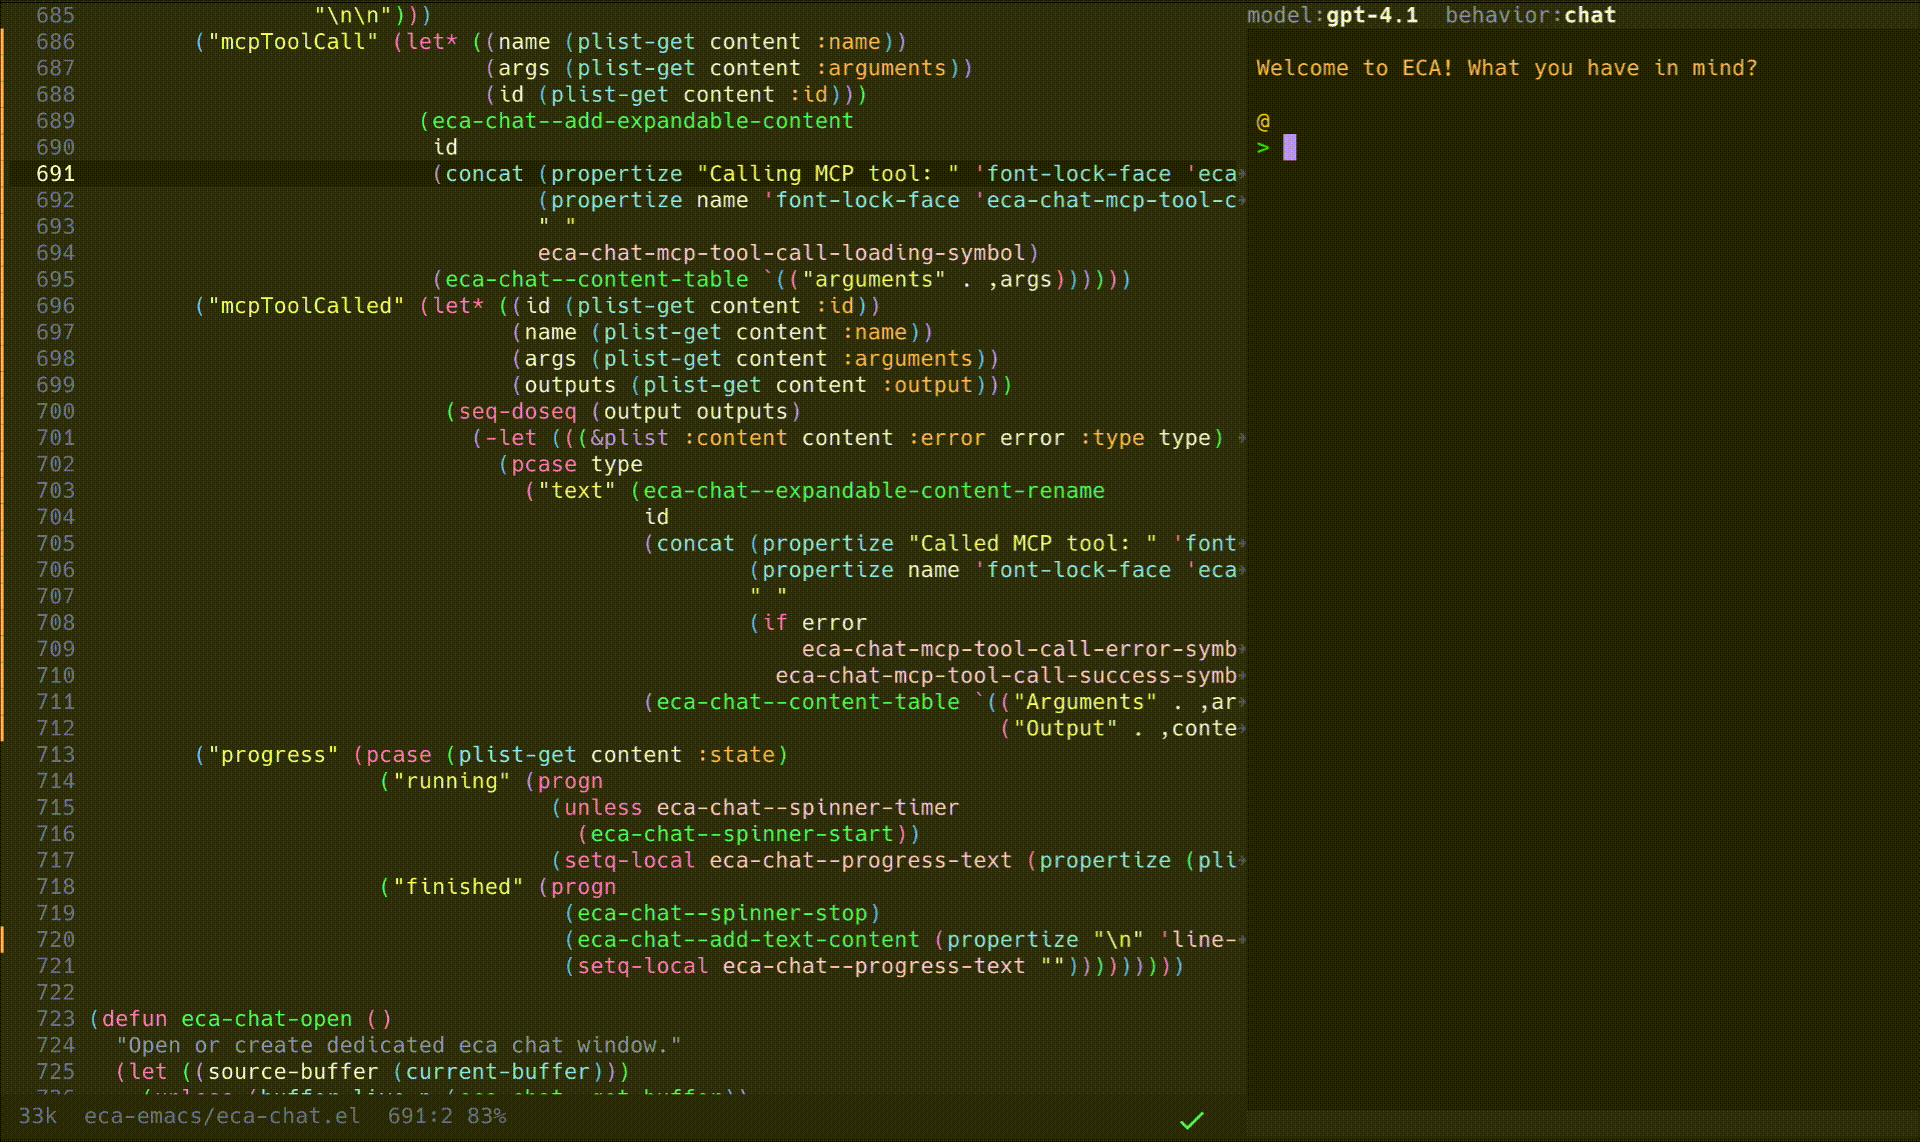
Task: Click 'if error' on line 708
Action: pos(814,623)
